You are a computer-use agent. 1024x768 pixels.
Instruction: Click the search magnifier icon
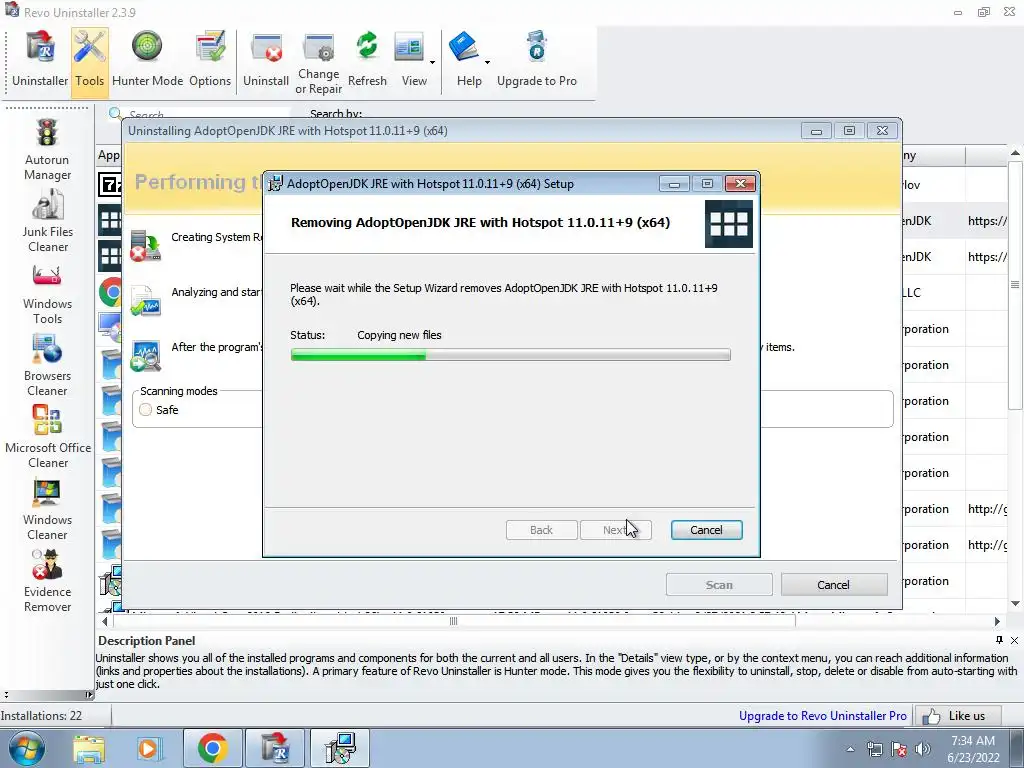tap(116, 114)
